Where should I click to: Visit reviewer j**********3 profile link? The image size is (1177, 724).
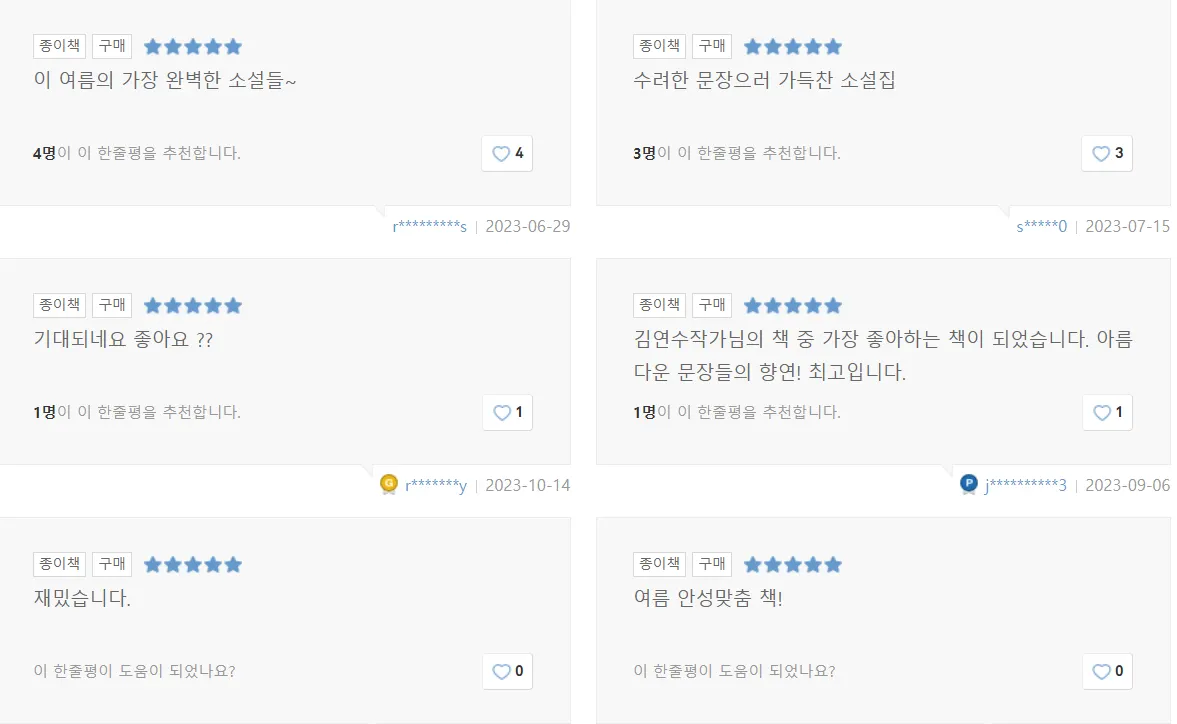[1025, 486]
